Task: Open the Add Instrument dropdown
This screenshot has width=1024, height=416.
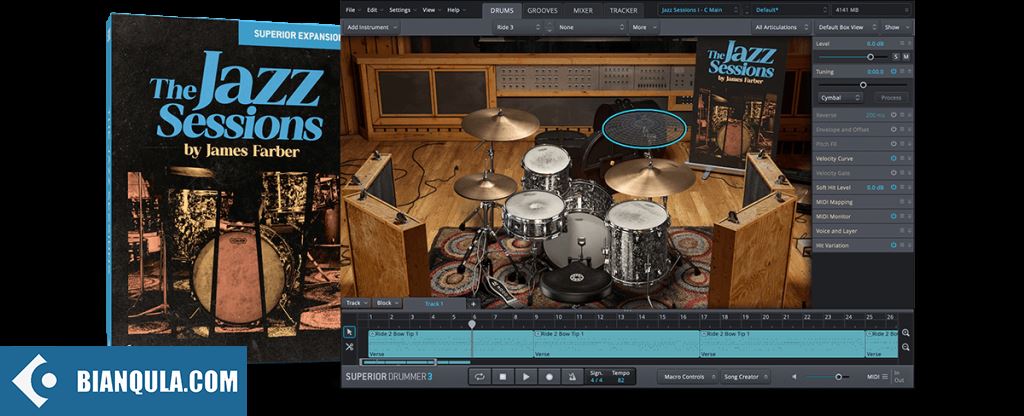Action: pyautogui.click(x=371, y=27)
